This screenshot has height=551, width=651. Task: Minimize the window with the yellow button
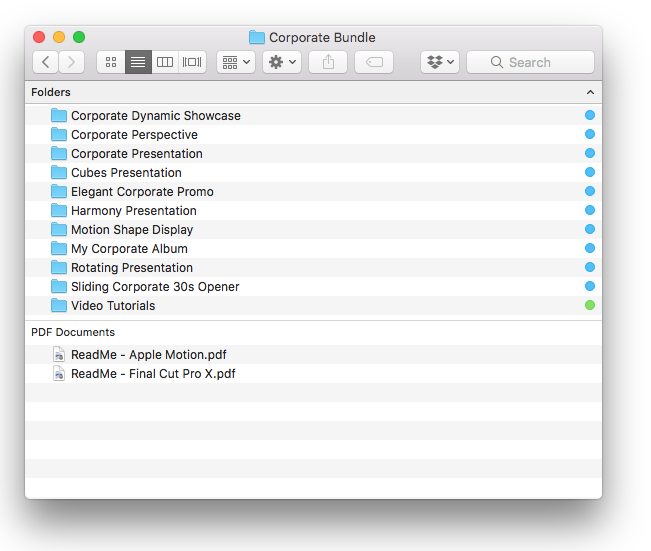point(59,37)
